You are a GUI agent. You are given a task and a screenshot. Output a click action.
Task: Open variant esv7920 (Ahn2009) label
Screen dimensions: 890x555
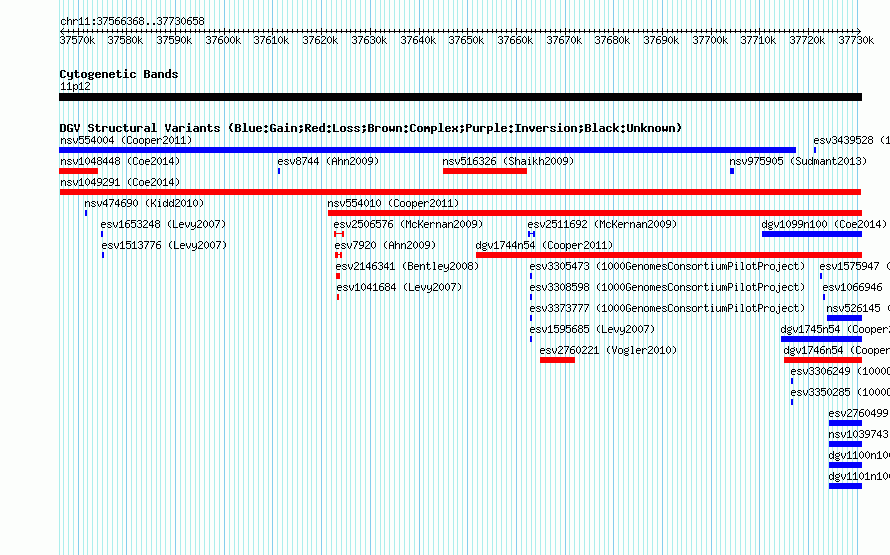(x=385, y=245)
